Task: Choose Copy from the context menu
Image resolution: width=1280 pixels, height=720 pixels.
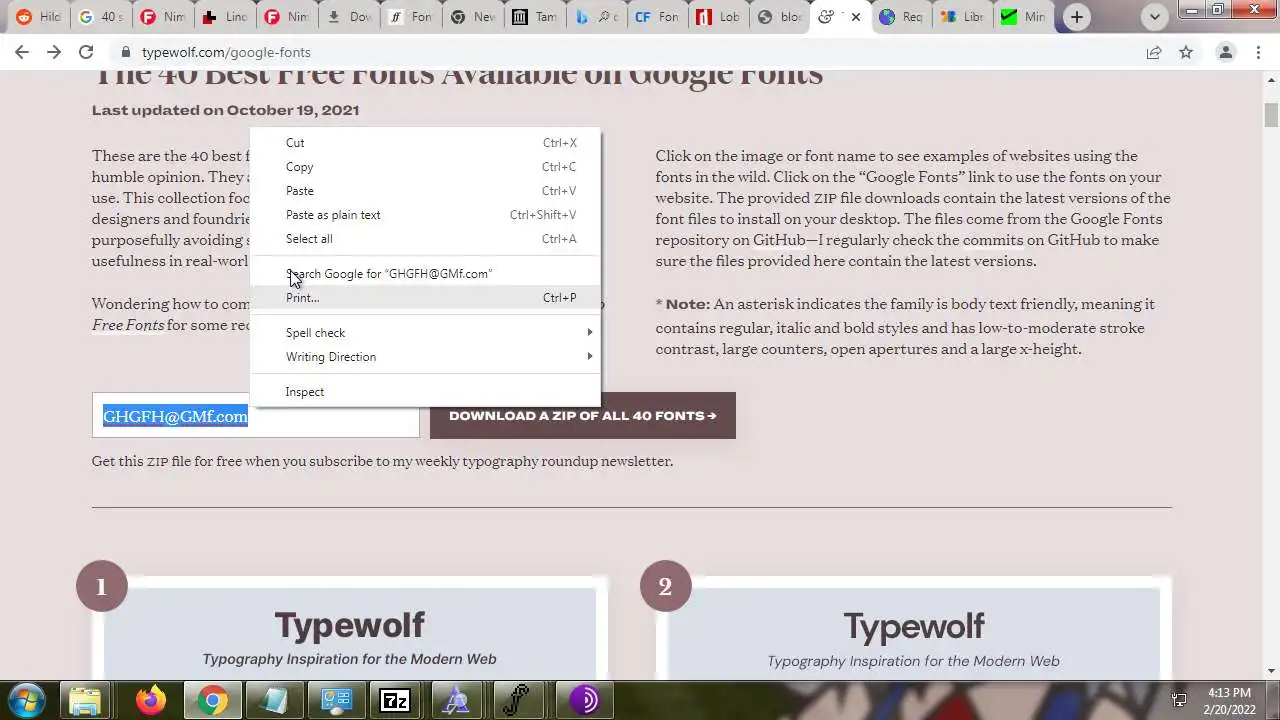Action: (425, 167)
